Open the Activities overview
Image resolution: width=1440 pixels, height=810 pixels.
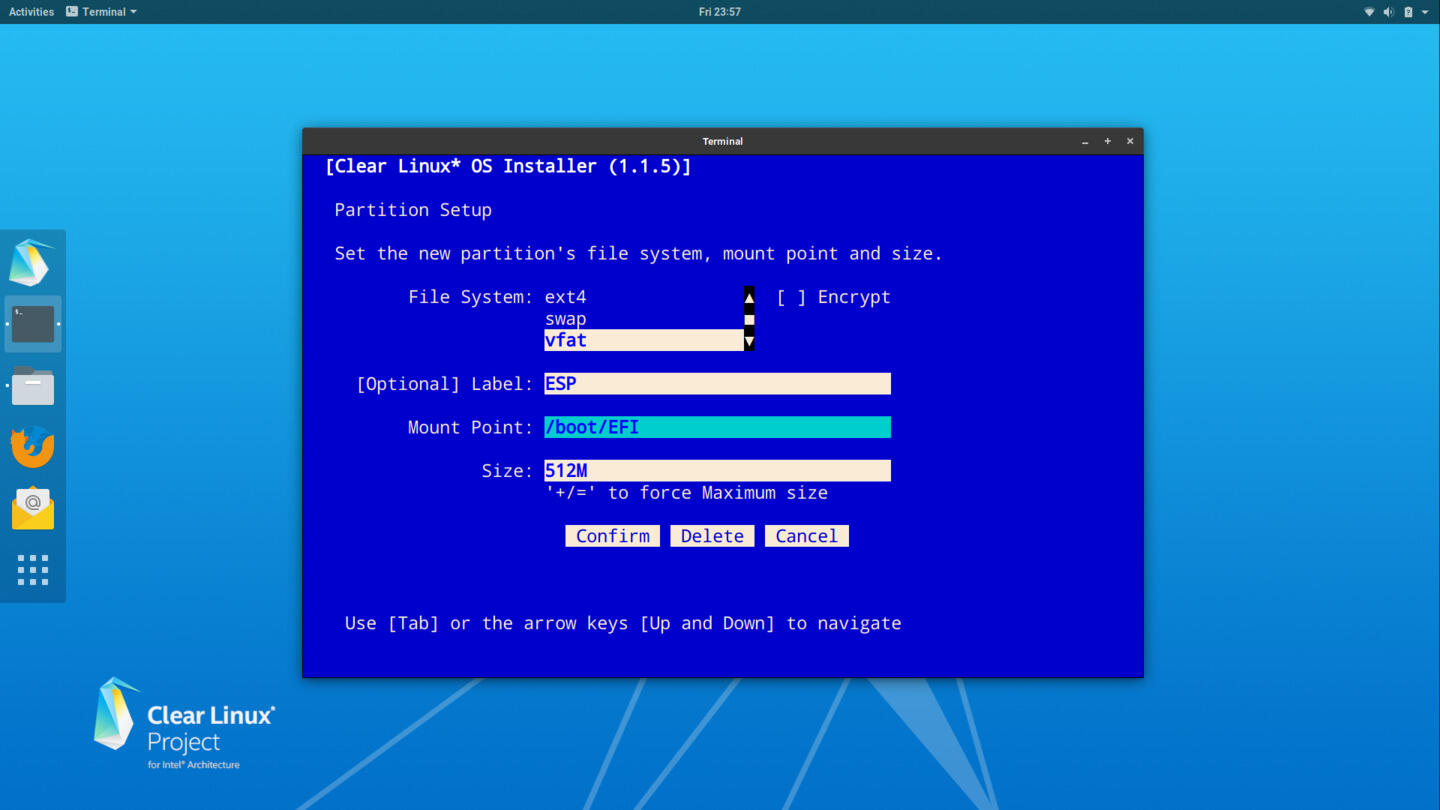[x=31, y=12]
